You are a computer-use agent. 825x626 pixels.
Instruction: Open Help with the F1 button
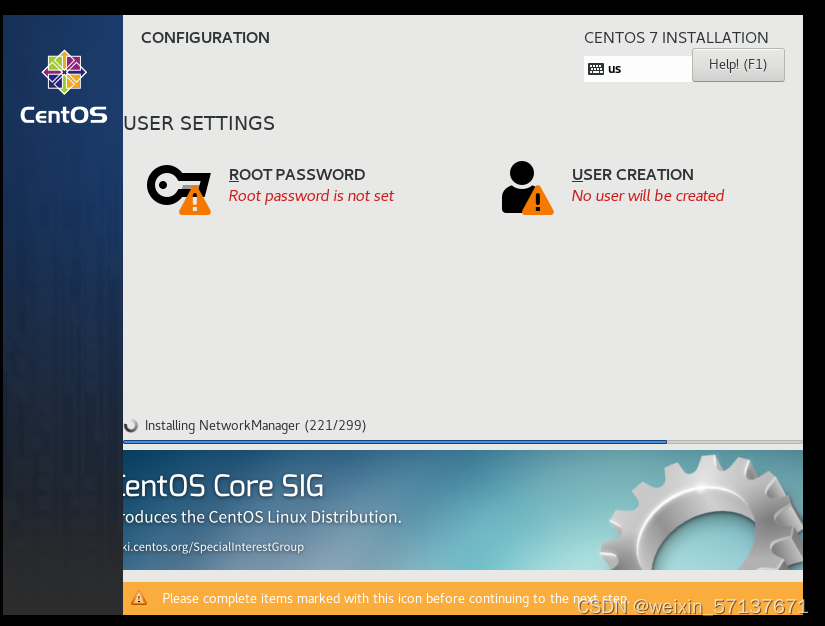[738, 65]
